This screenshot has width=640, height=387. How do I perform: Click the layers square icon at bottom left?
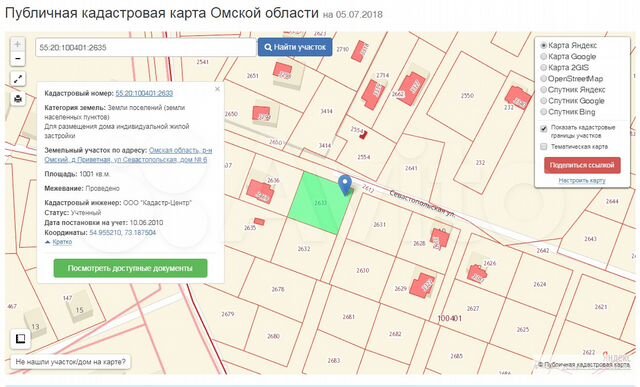20,338
